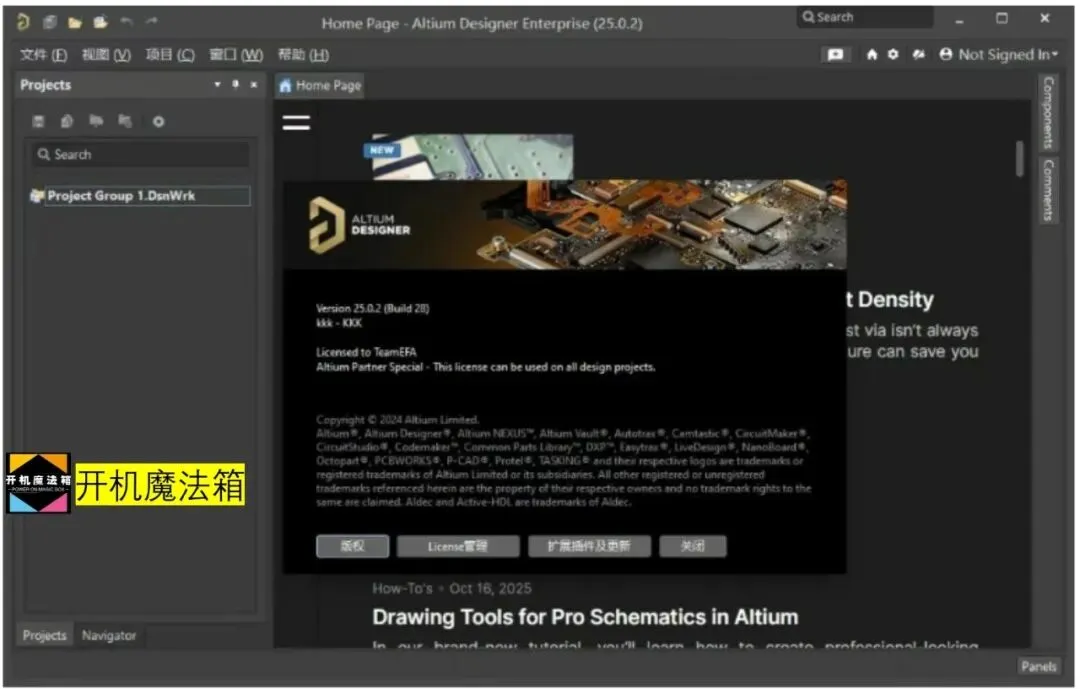Open the 文件 (F) menu
Viewport: 1080px width, 689px height.
click(43, 54)
